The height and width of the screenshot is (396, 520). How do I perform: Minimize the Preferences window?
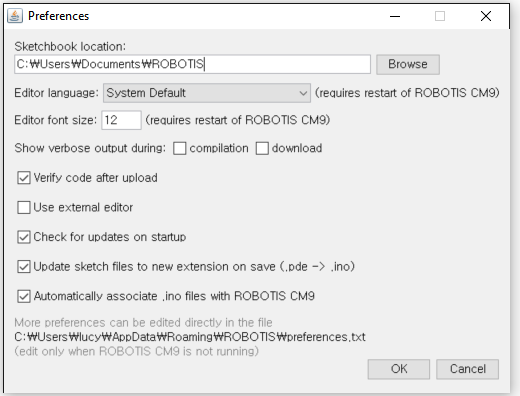[395, 16]
